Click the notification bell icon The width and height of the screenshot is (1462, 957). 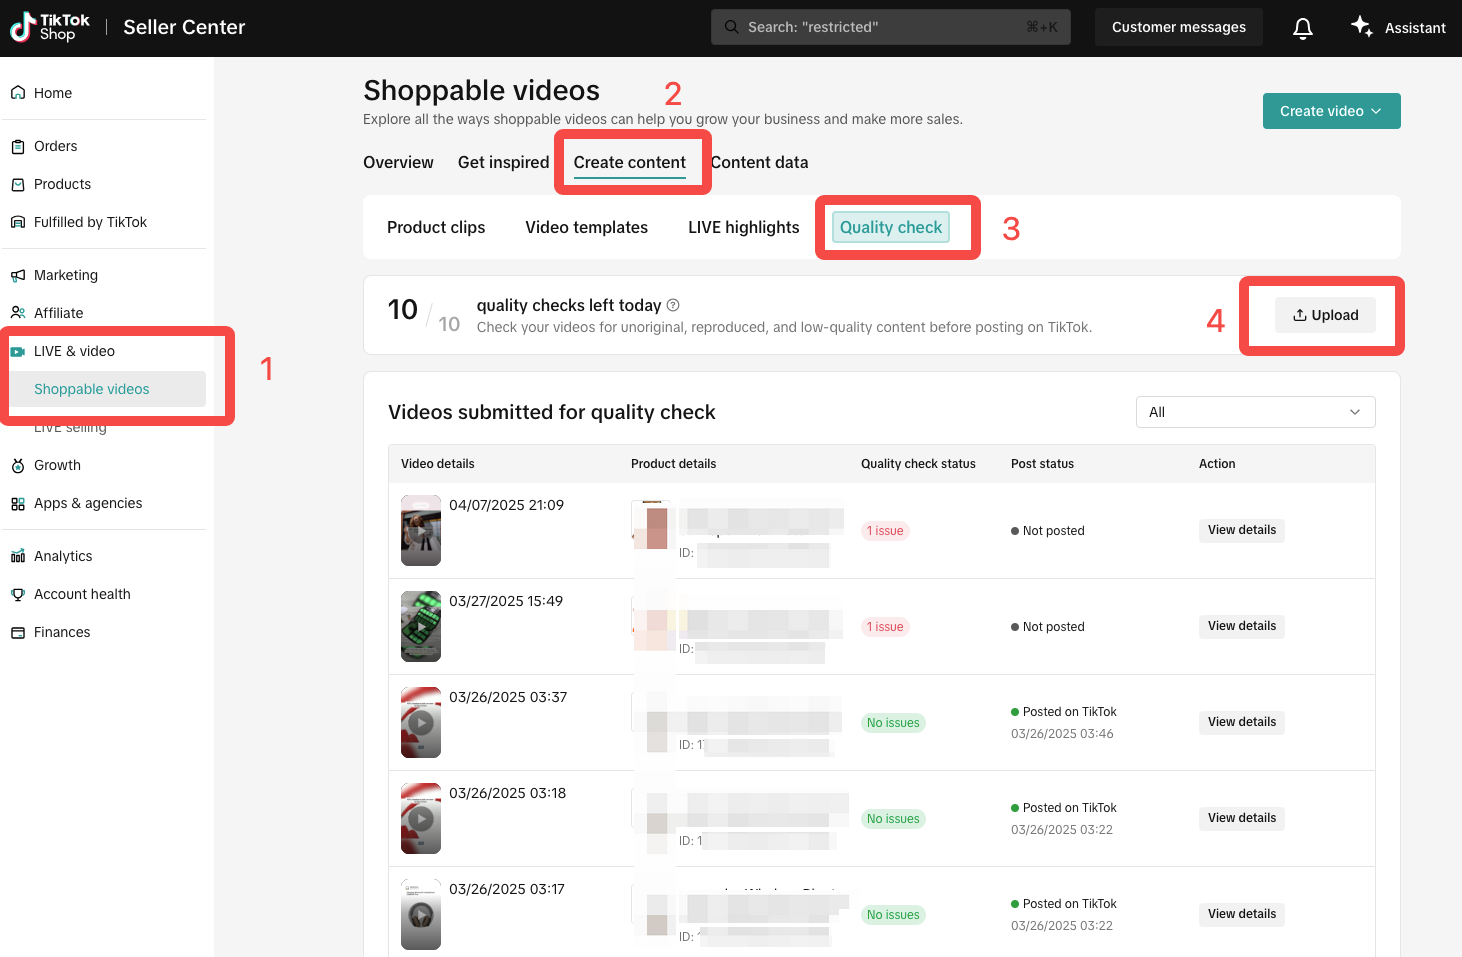click(x=1302, y=28)
